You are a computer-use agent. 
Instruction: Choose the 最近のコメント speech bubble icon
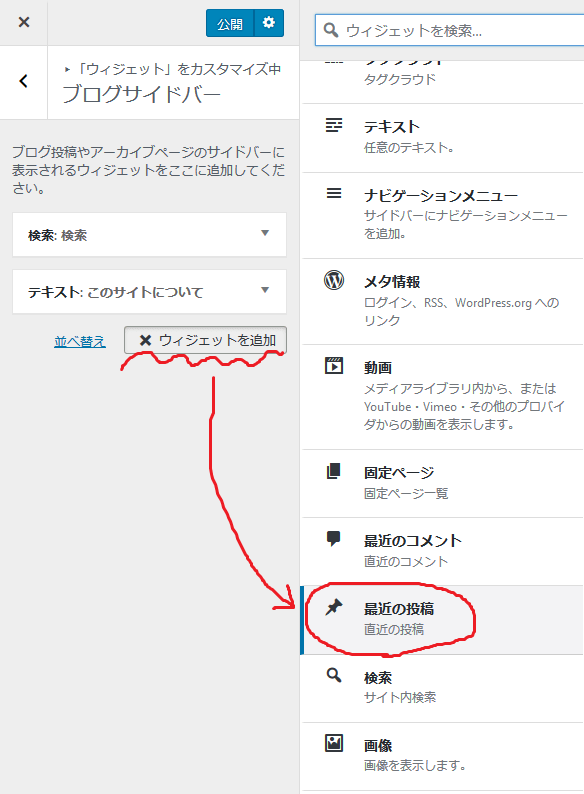click(x=334, y=539)
